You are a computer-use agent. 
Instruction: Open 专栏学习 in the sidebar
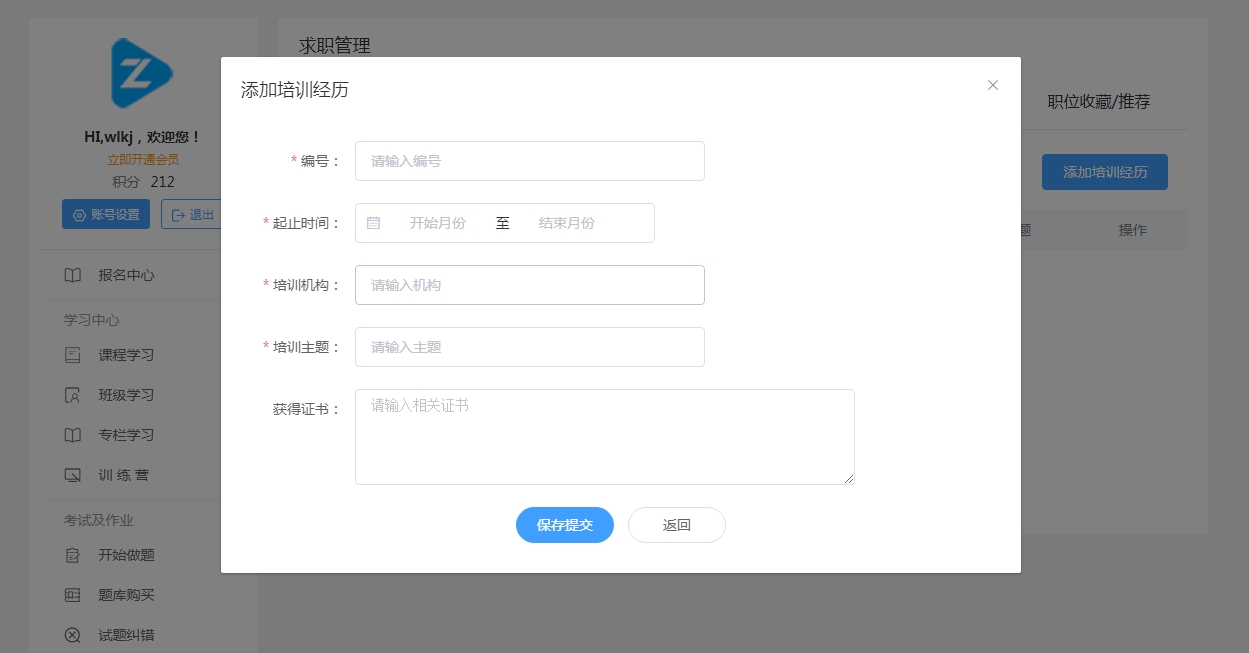[x=126, y=435]
